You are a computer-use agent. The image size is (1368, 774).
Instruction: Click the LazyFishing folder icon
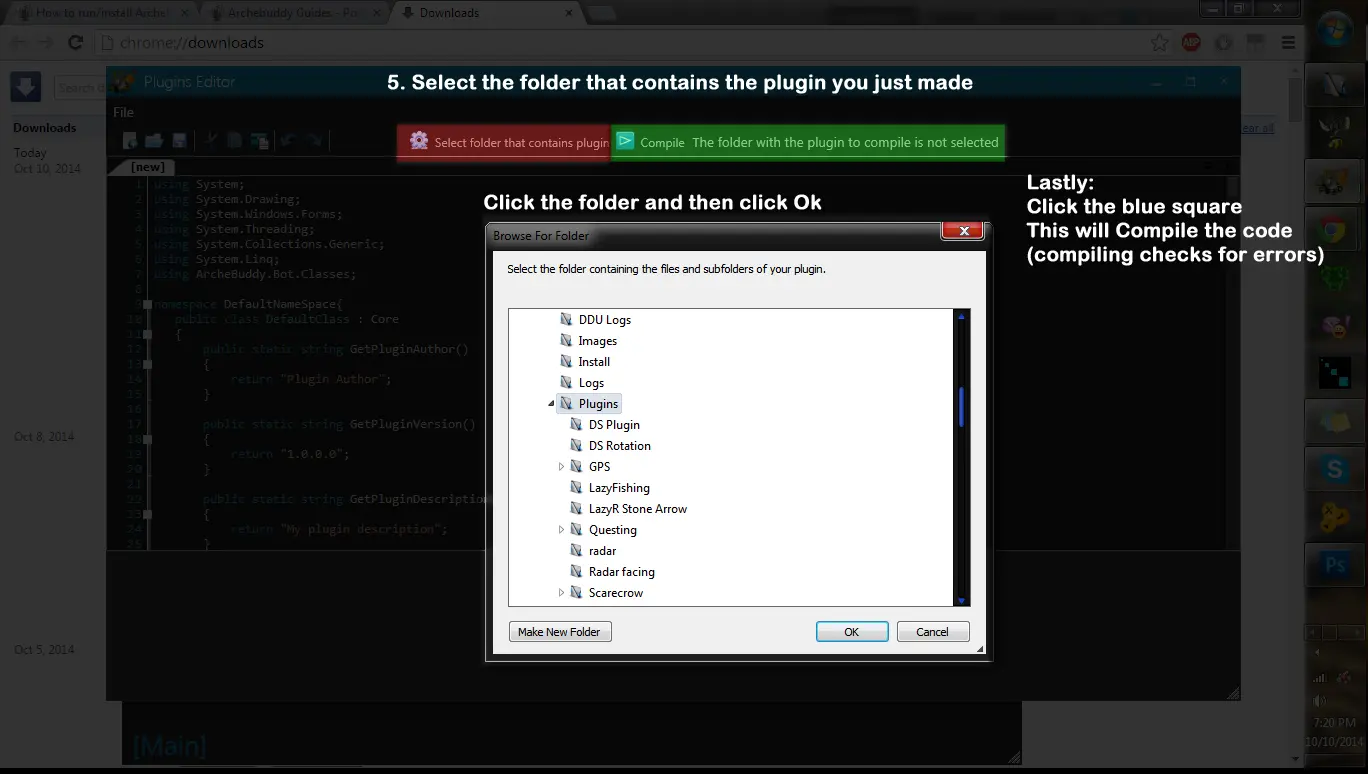[x=576, y=488]
